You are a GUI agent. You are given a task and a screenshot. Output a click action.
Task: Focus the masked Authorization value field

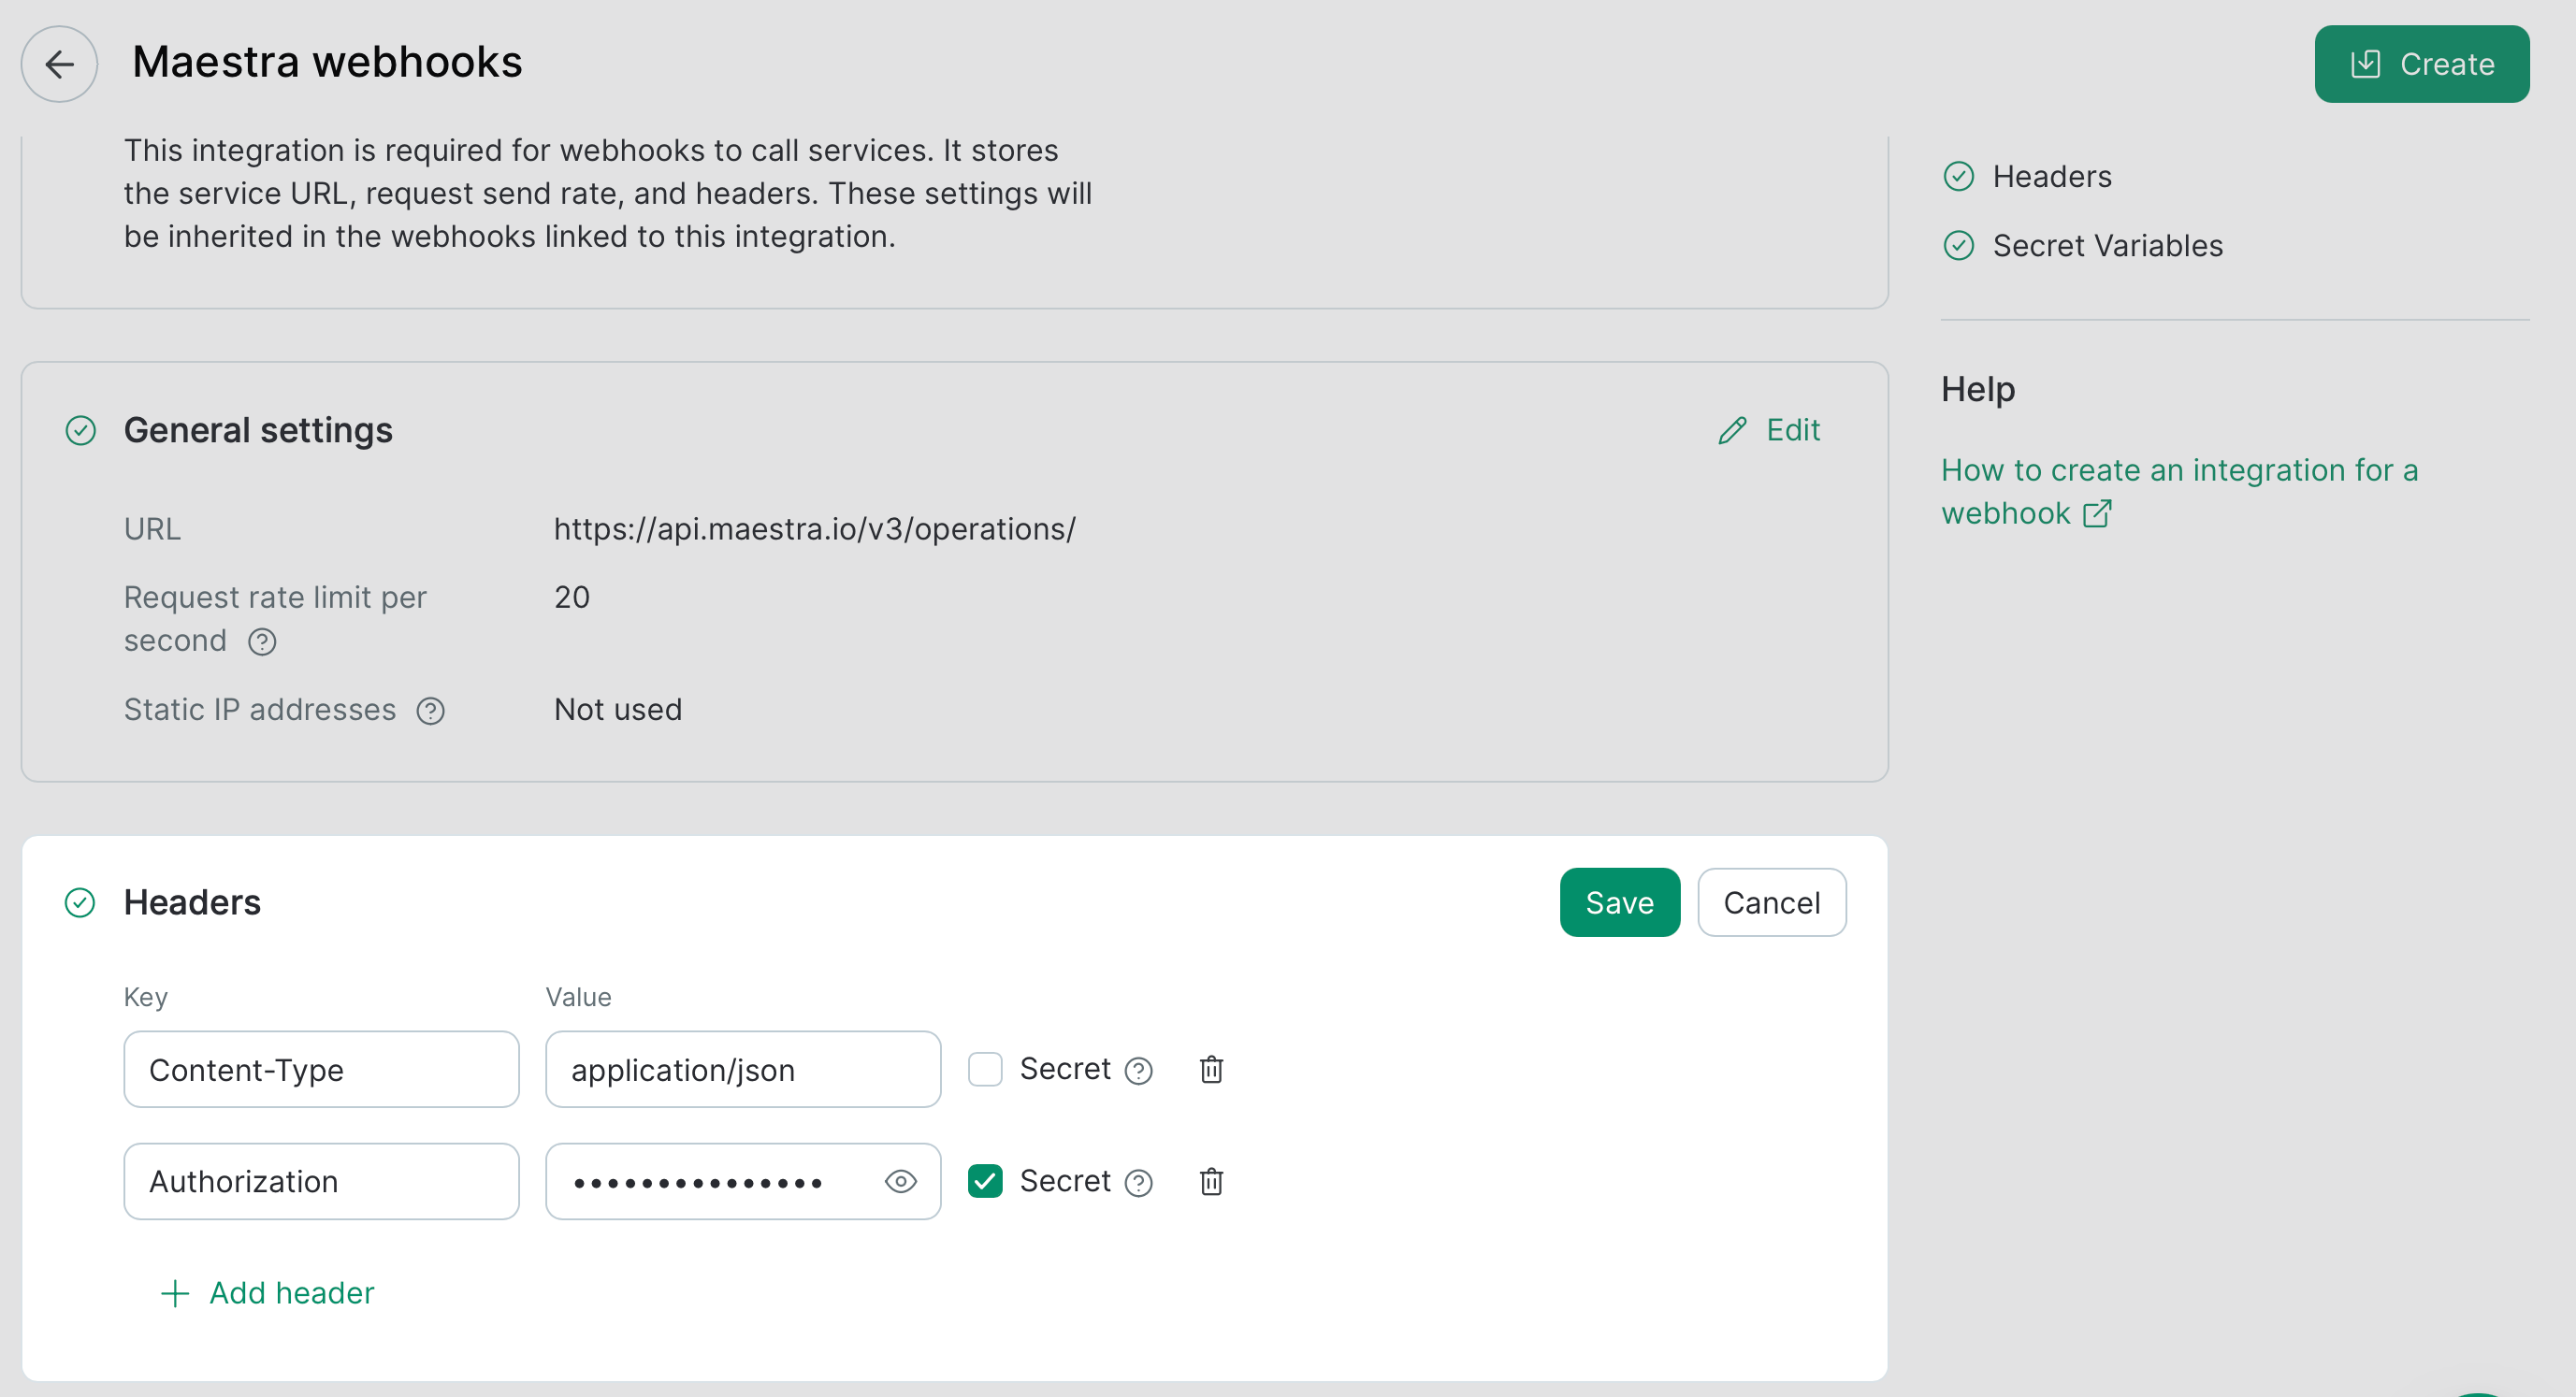[743, 1181]
